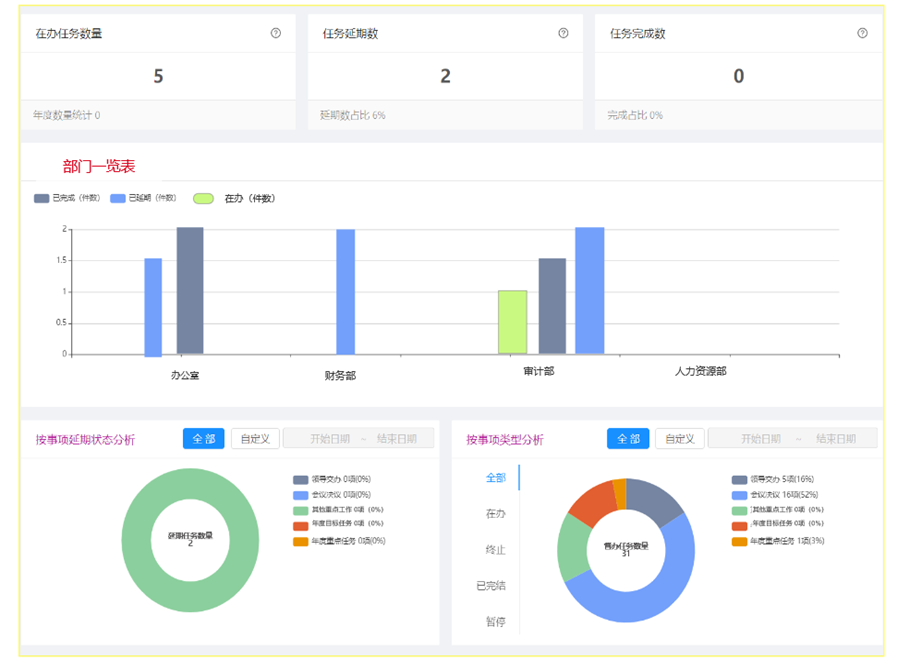Click 自定义 button in 按事项类型分析 panel

680,439
